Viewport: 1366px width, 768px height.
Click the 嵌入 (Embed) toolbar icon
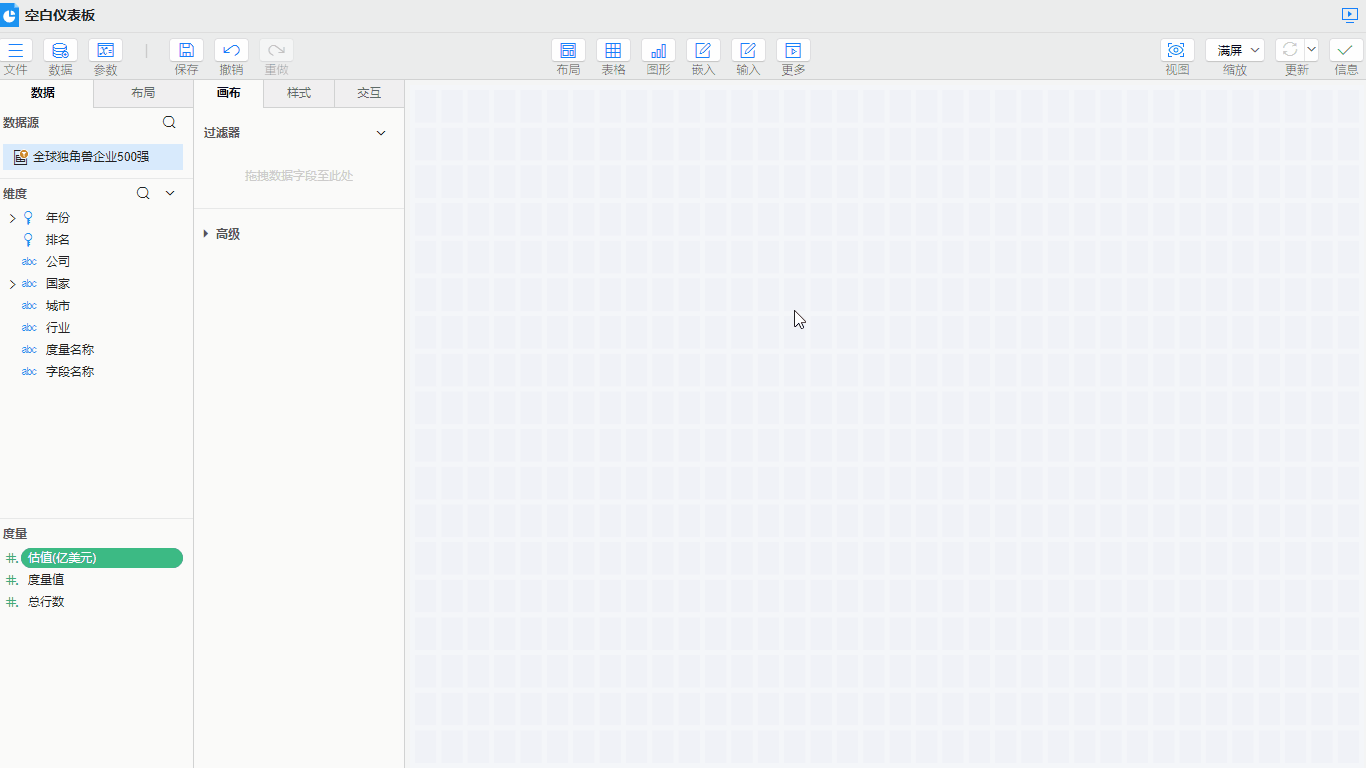(x=703, y=50)
